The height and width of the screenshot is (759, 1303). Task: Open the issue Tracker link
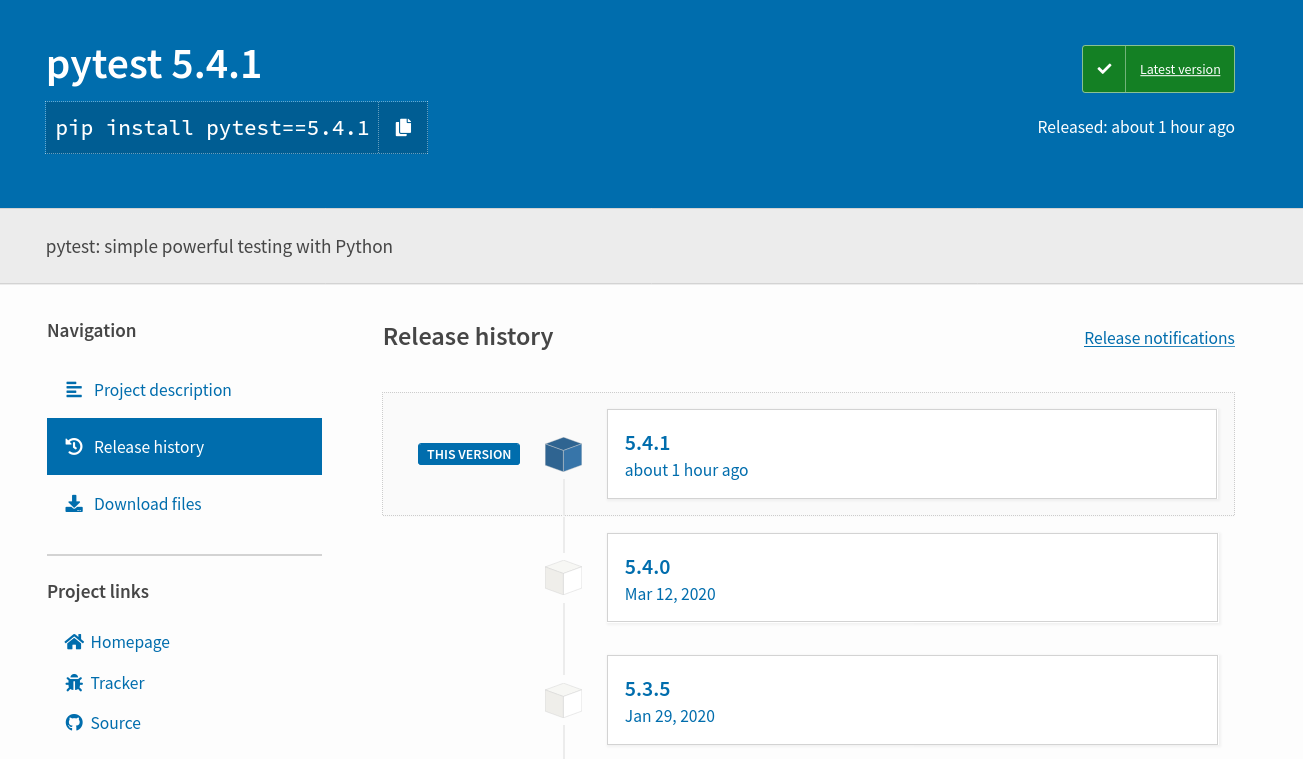point(118,683)
